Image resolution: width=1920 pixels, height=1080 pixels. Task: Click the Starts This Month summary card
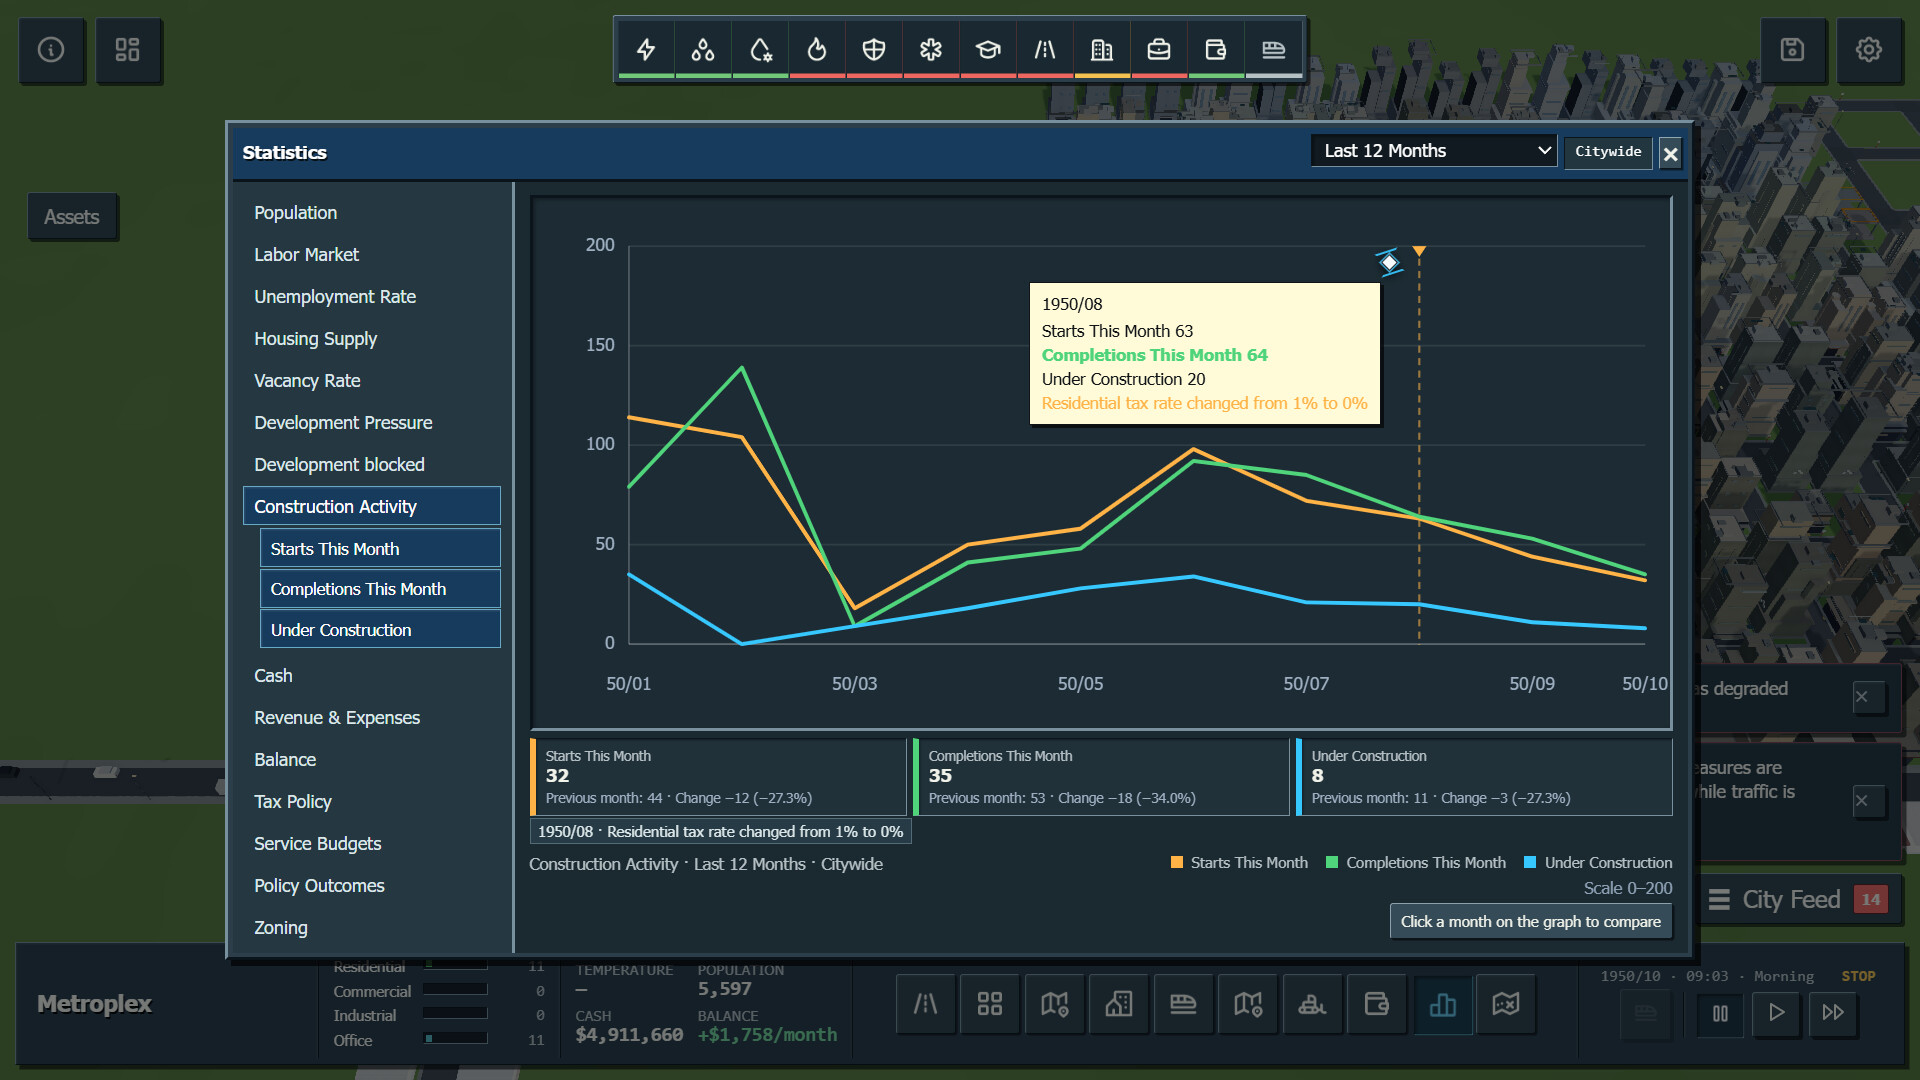pos(718,777)
